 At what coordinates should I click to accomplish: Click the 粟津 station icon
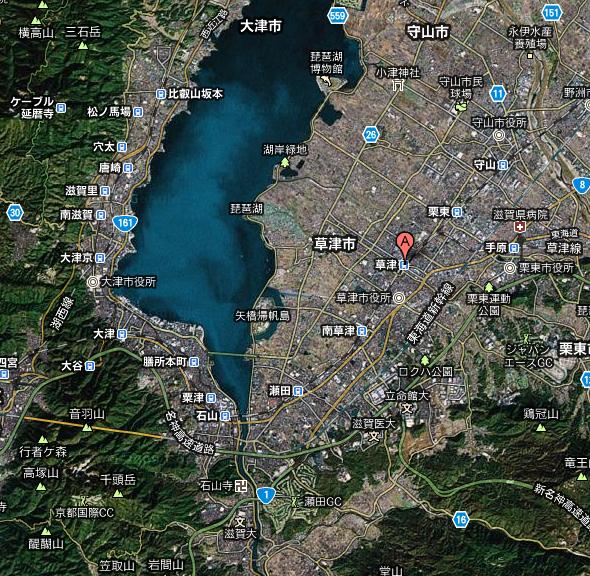pyautogui.click(x=211, y=398)
